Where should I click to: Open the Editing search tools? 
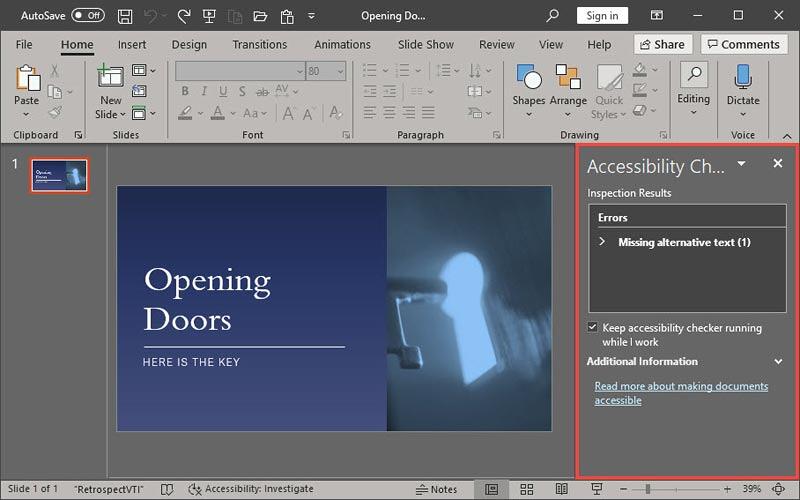pyautogui.click(x=693, y=90)
